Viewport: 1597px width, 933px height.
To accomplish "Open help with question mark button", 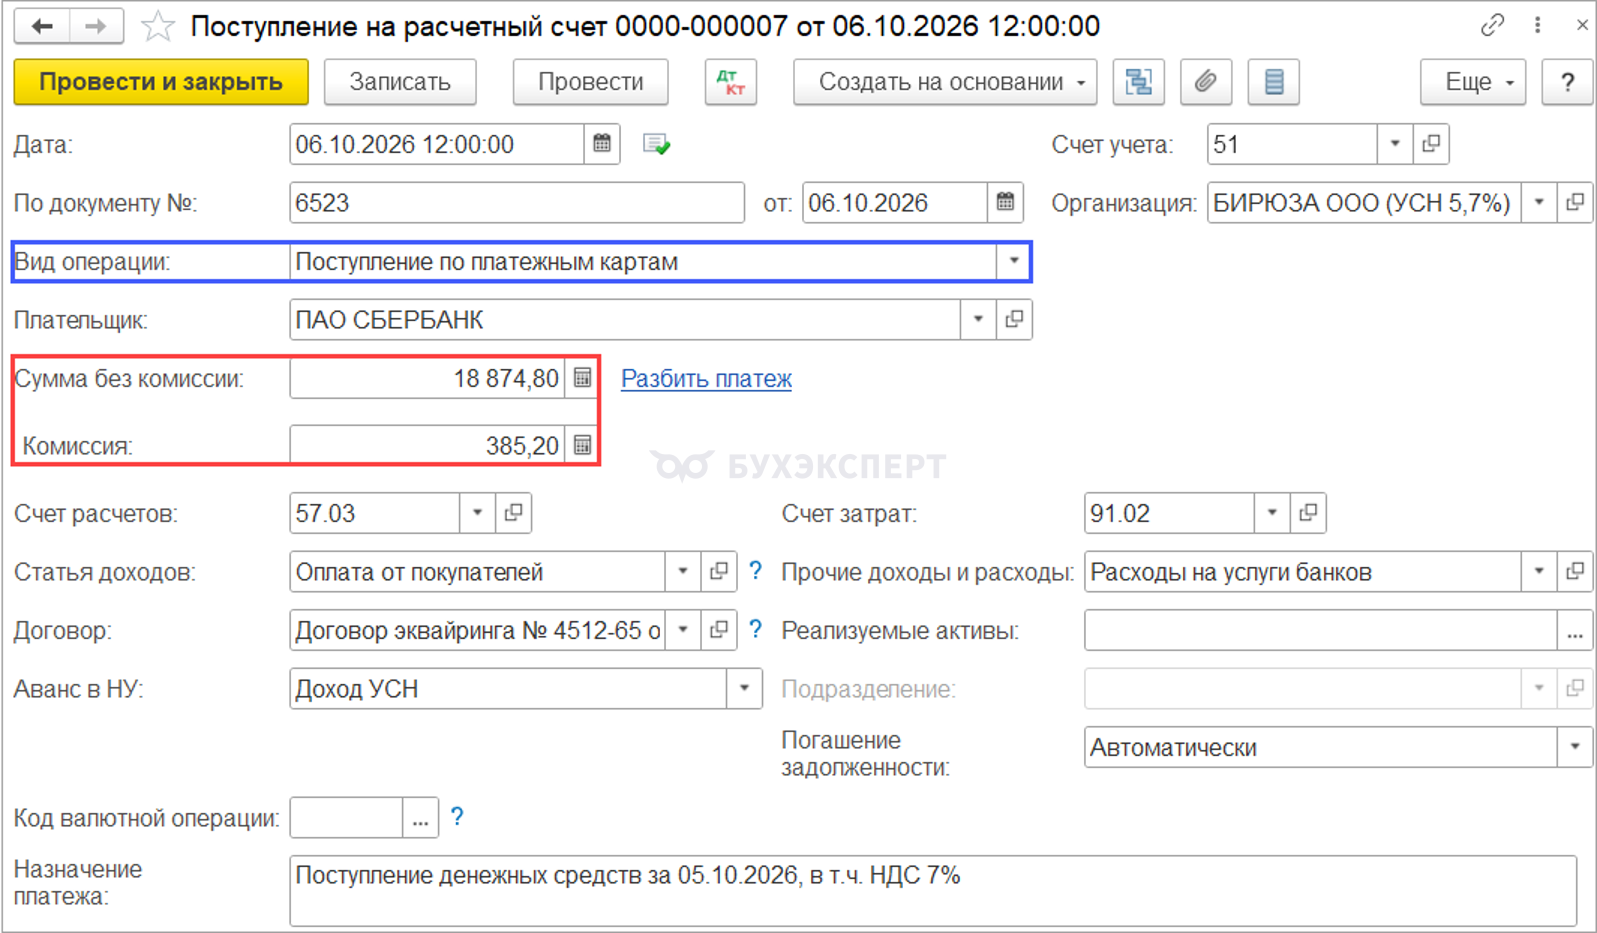I will click(x=1568, y=82).
